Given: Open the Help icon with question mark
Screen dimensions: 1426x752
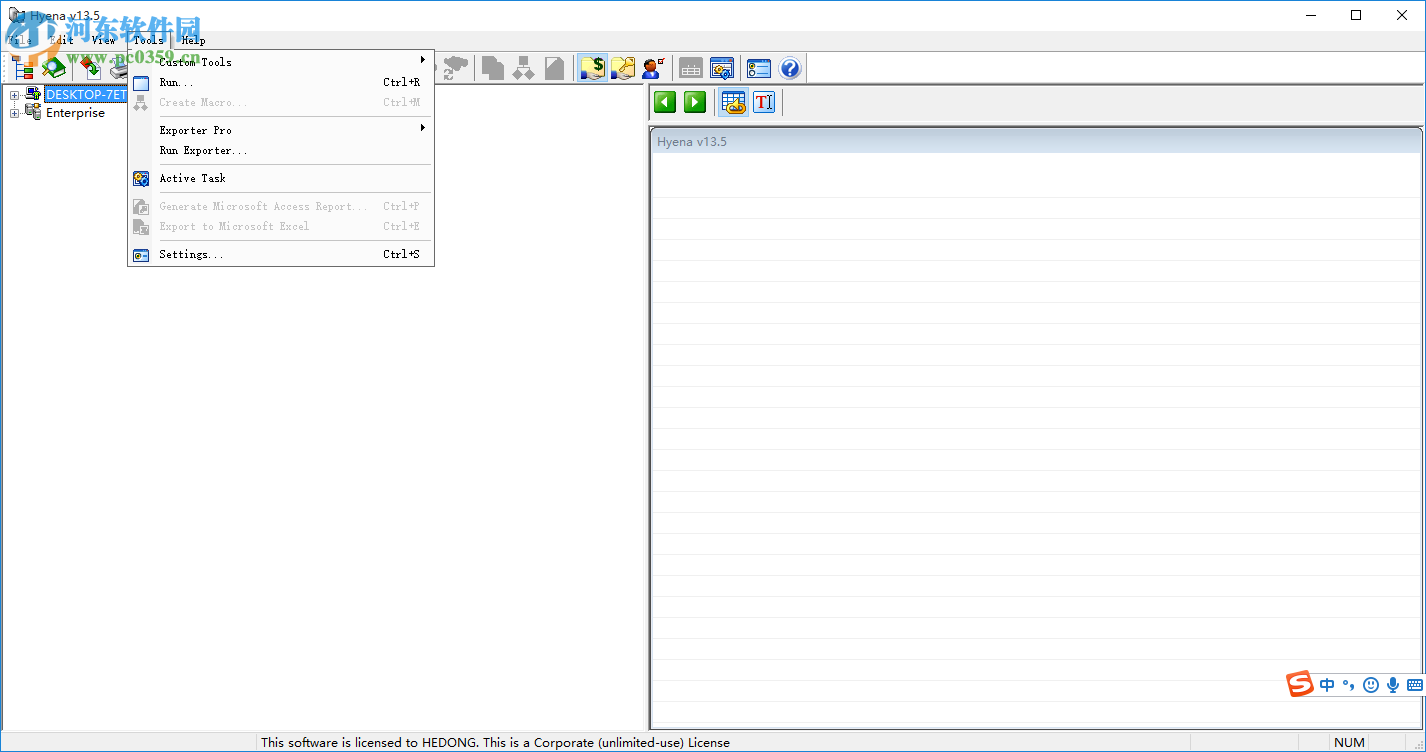Looking at the screenshot, I should point(789,68).
